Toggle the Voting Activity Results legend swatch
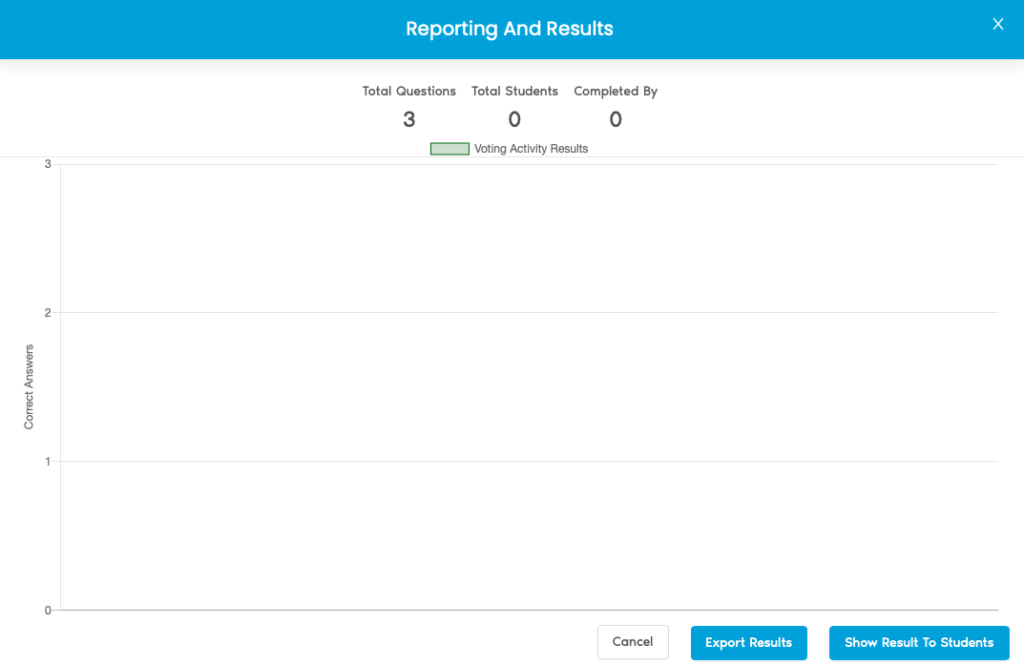The height and width of the screenshot is (665, 1024). (449, 149)
